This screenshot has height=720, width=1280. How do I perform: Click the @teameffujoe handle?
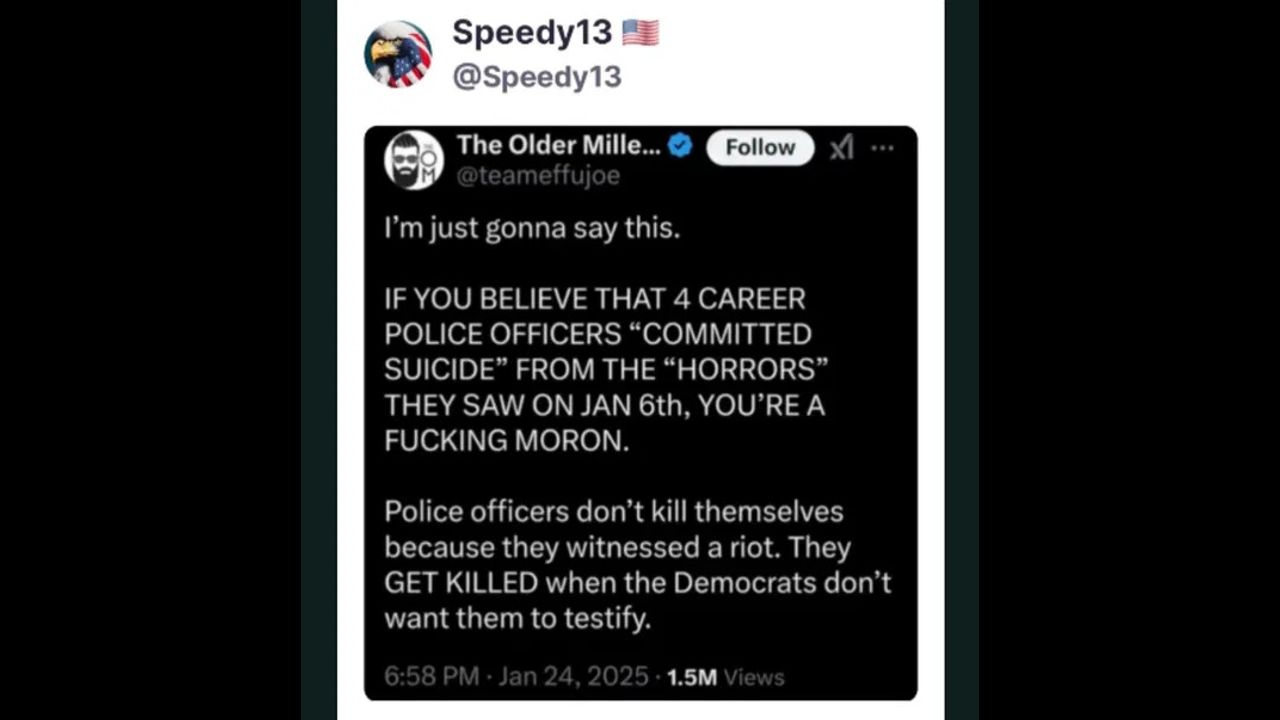538,176
